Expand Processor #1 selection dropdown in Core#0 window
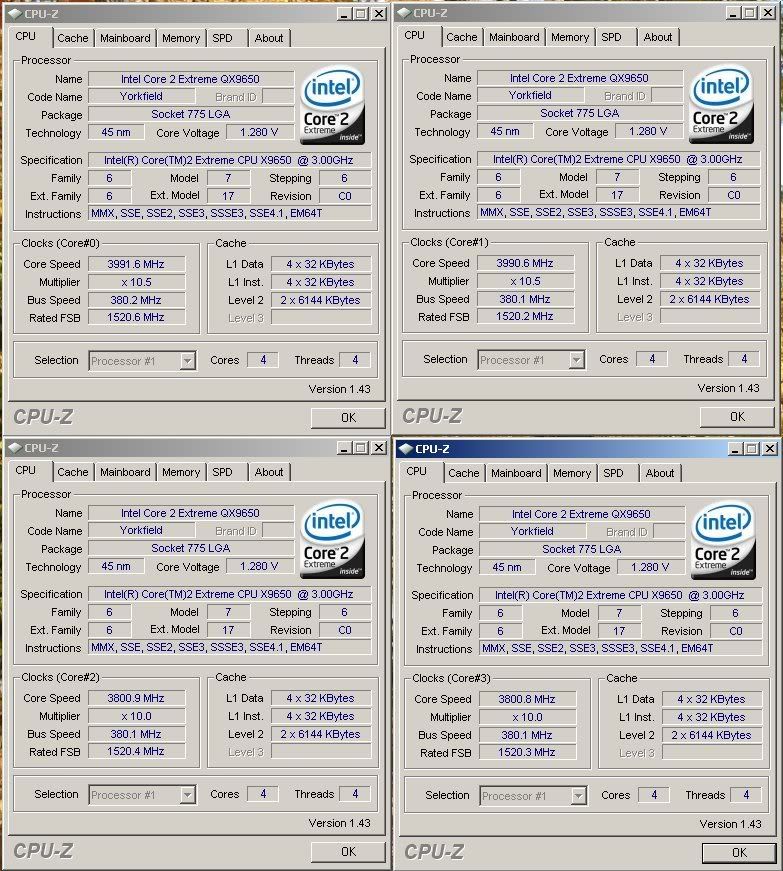The height and width of the screenshot is (871, 783). 188,361
